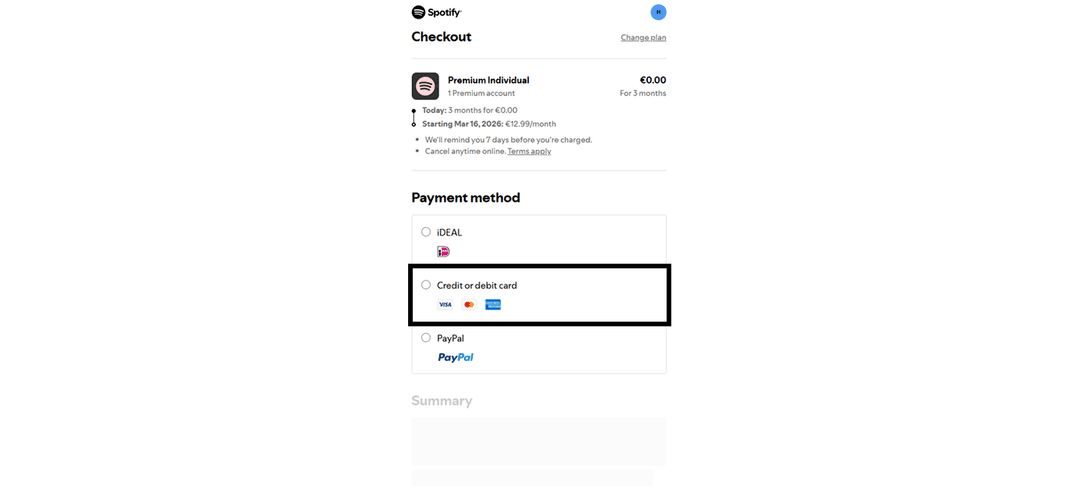Open the Terms apply link
1080x488 pixels.
tap(529, 151)
